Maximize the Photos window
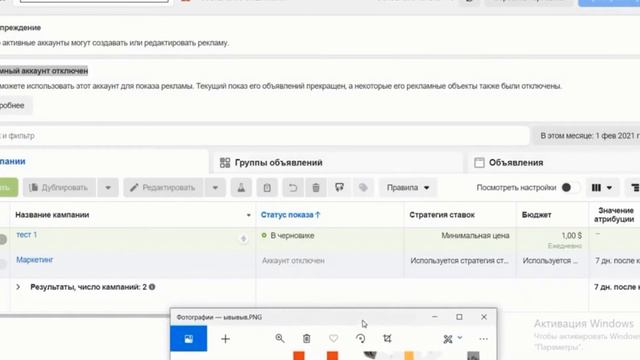Screen dimensions: 640x360 coord(459,317)
